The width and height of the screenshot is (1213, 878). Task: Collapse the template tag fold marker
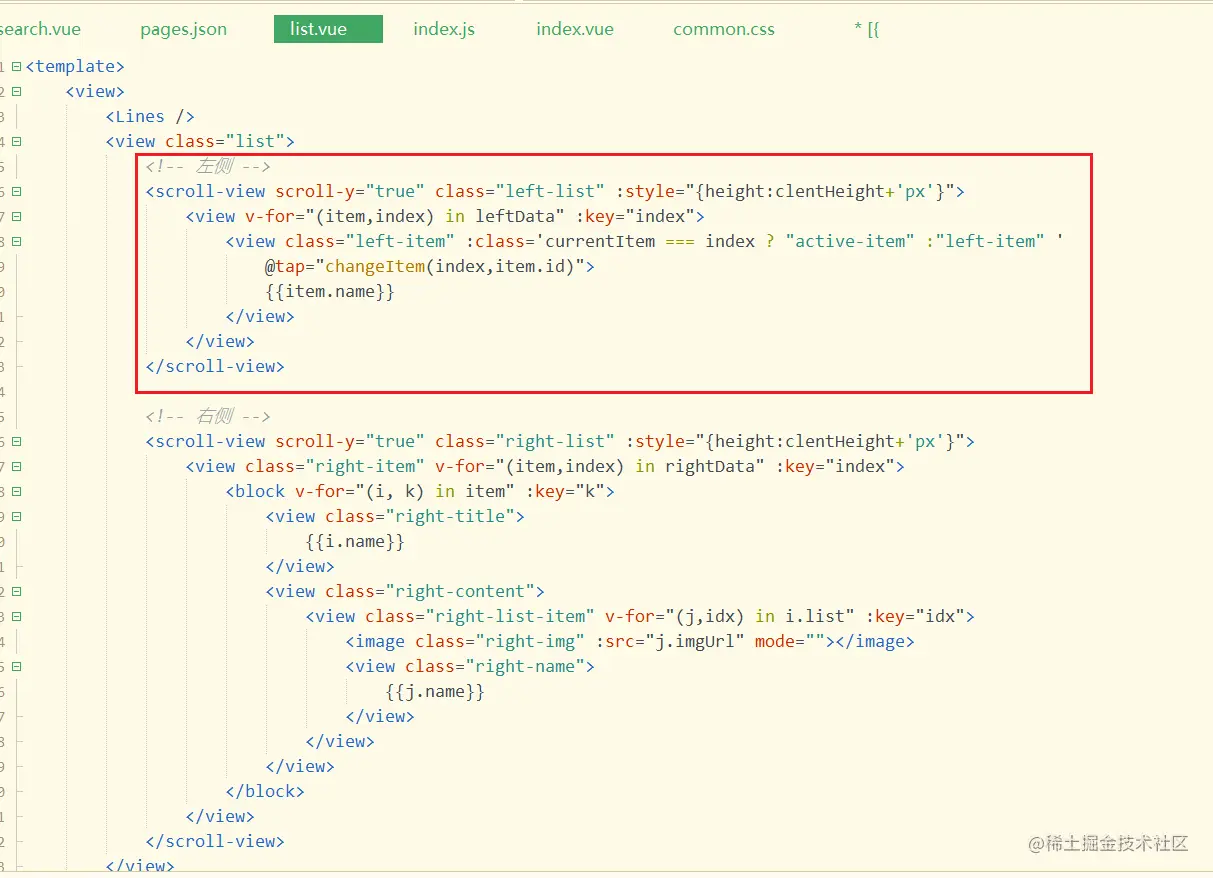[x=16, y=66]
